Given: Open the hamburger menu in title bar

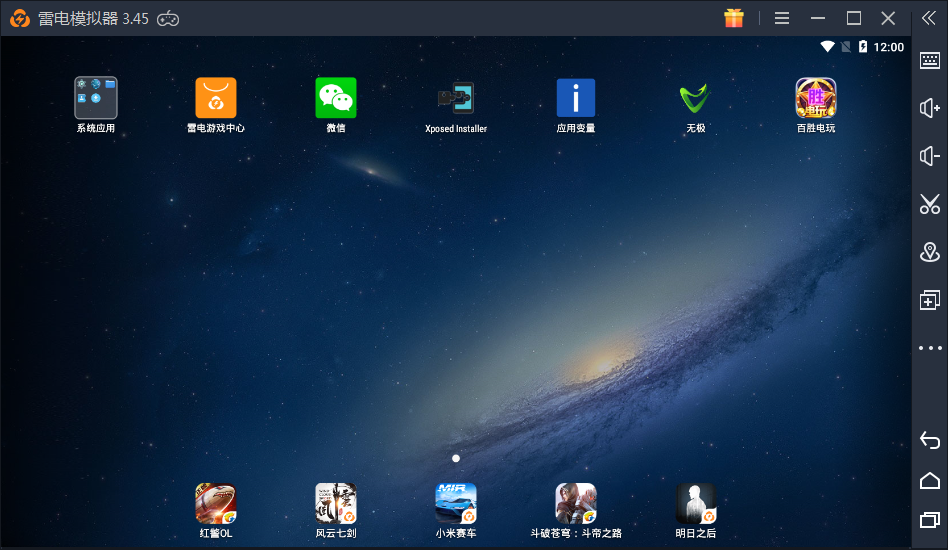Looking at the screenshot, I should click(782, 18).
